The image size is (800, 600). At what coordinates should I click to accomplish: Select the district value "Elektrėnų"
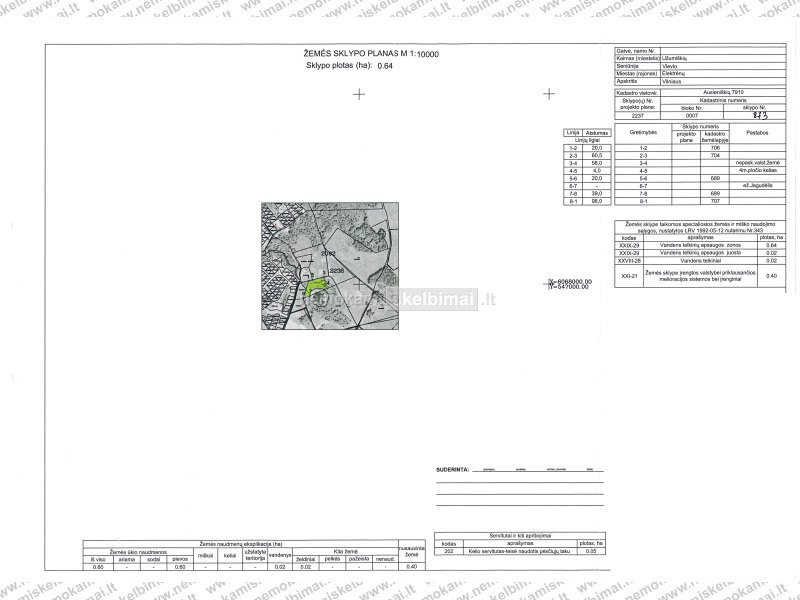[673, 73]
